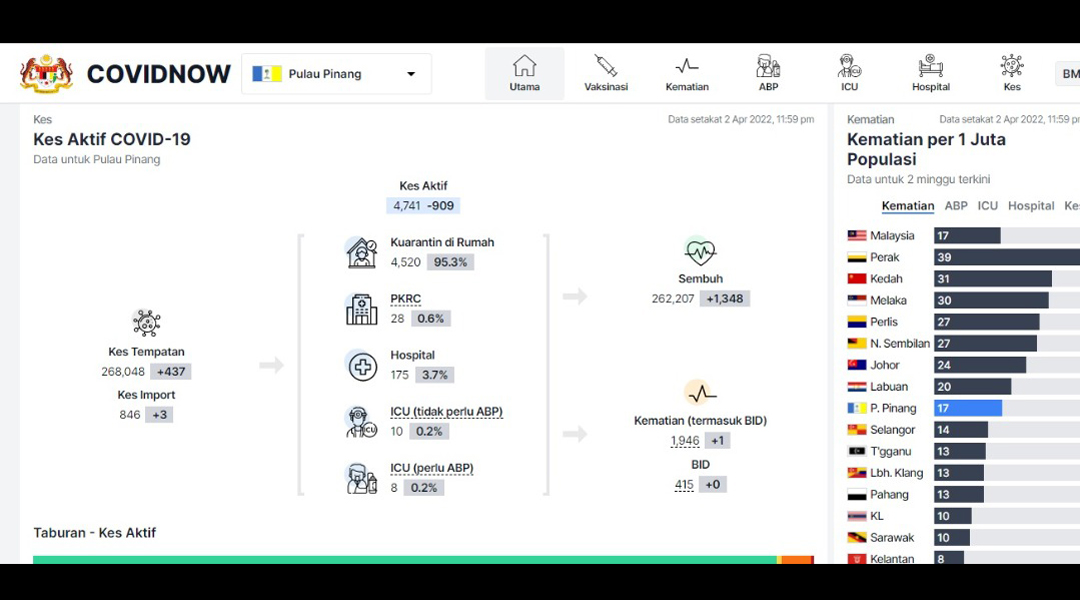
Task: Open the Vaksinasi syringe tab
Action: [x=605, y=73]
